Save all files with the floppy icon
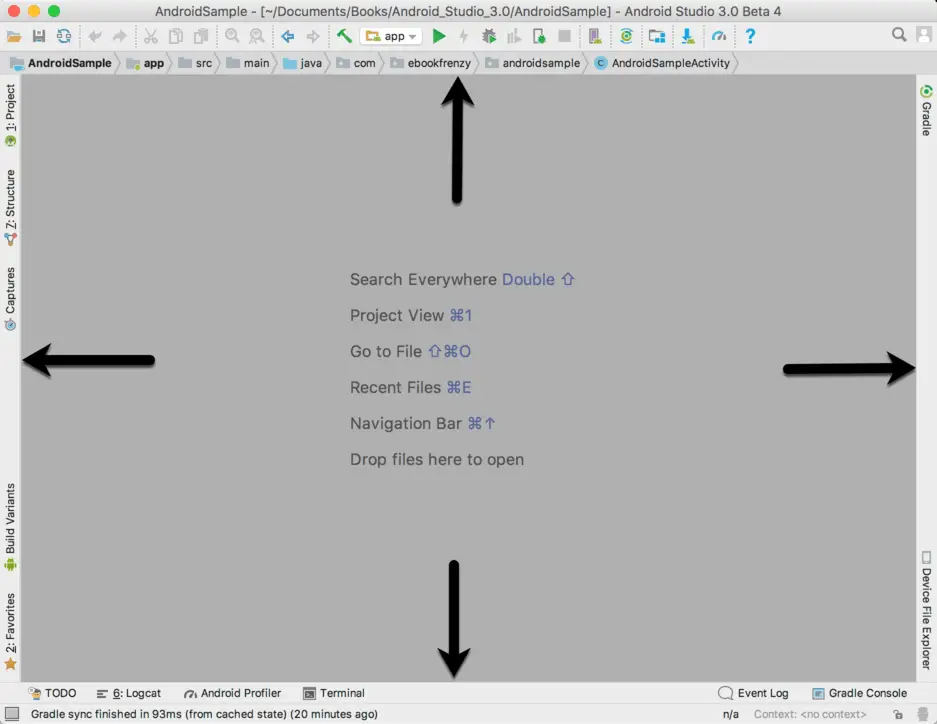The height and width of the screenshot is (724, 937). (x=39, y=36)
